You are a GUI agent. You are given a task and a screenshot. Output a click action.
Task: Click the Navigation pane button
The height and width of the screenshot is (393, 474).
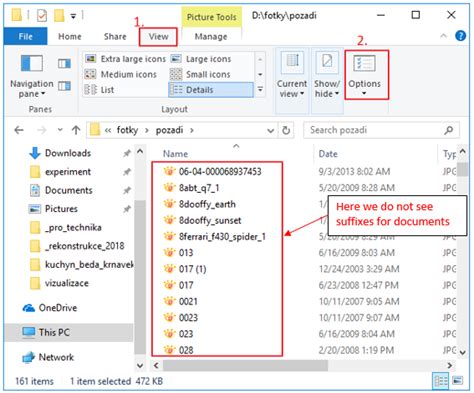[x=31, y=77]
